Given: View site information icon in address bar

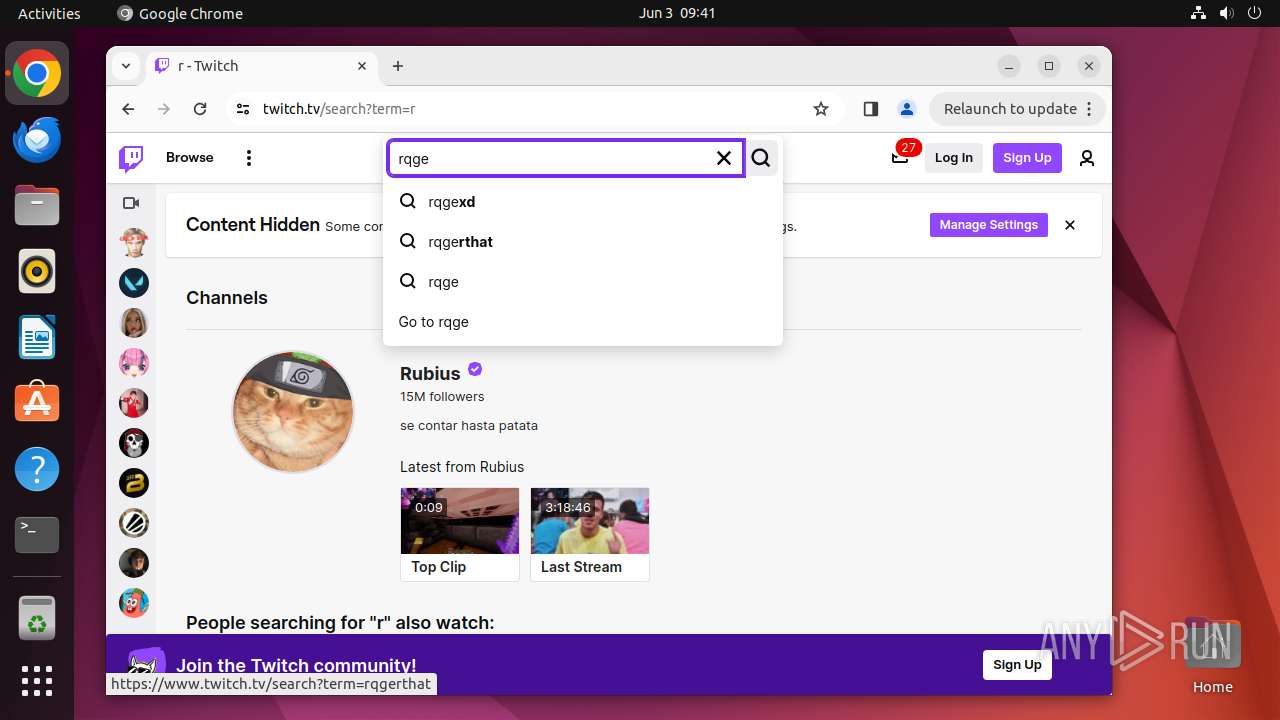Looking at the screenshot, I should [243, 109].
